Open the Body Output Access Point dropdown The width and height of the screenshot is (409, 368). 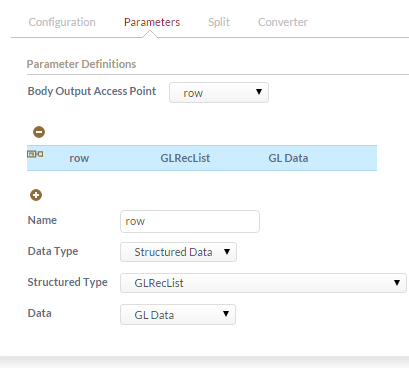(219, 92)
